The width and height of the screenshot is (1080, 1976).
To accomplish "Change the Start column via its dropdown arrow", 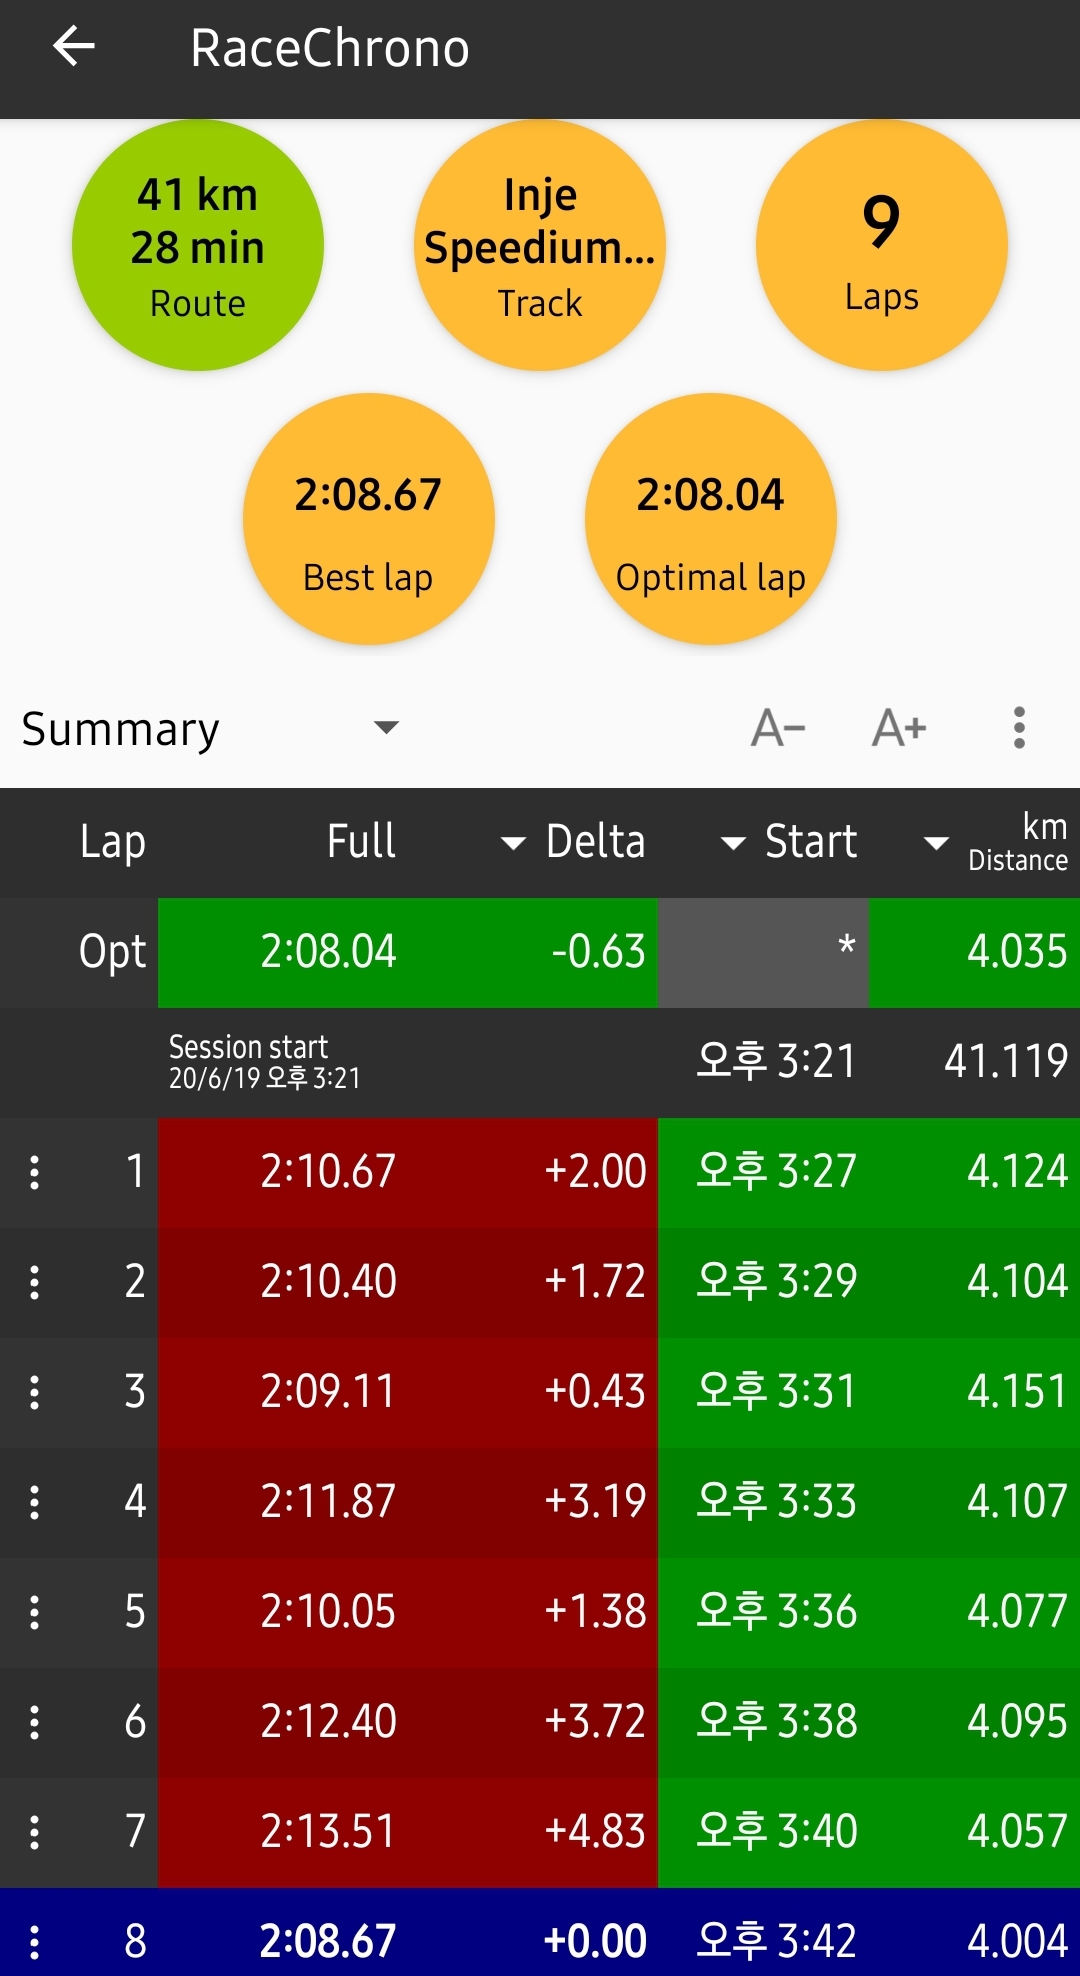I will [x=936, y=843].
